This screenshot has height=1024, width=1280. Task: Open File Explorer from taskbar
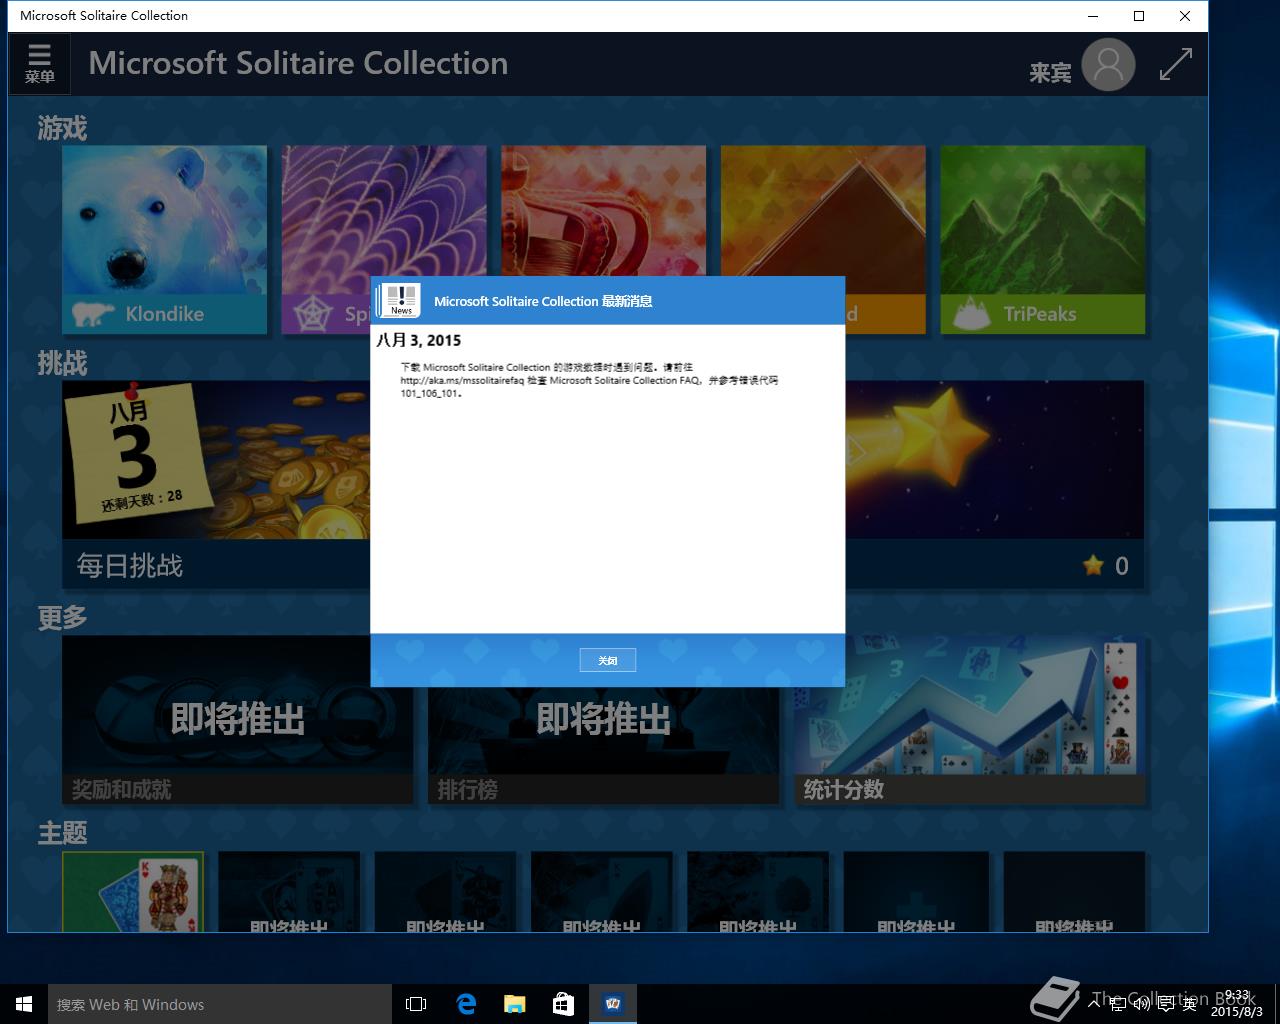point(515,1004)
